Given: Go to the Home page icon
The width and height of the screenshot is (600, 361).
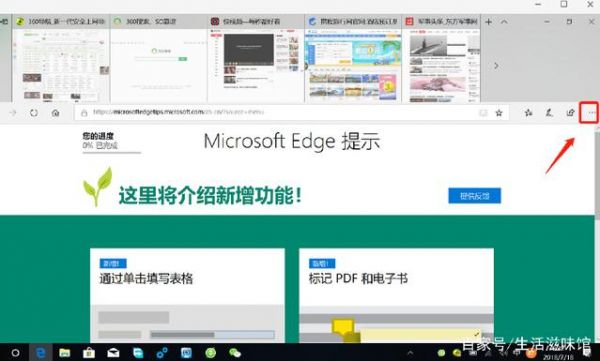Looking at the screenshot, I should [x=55, y=113].
